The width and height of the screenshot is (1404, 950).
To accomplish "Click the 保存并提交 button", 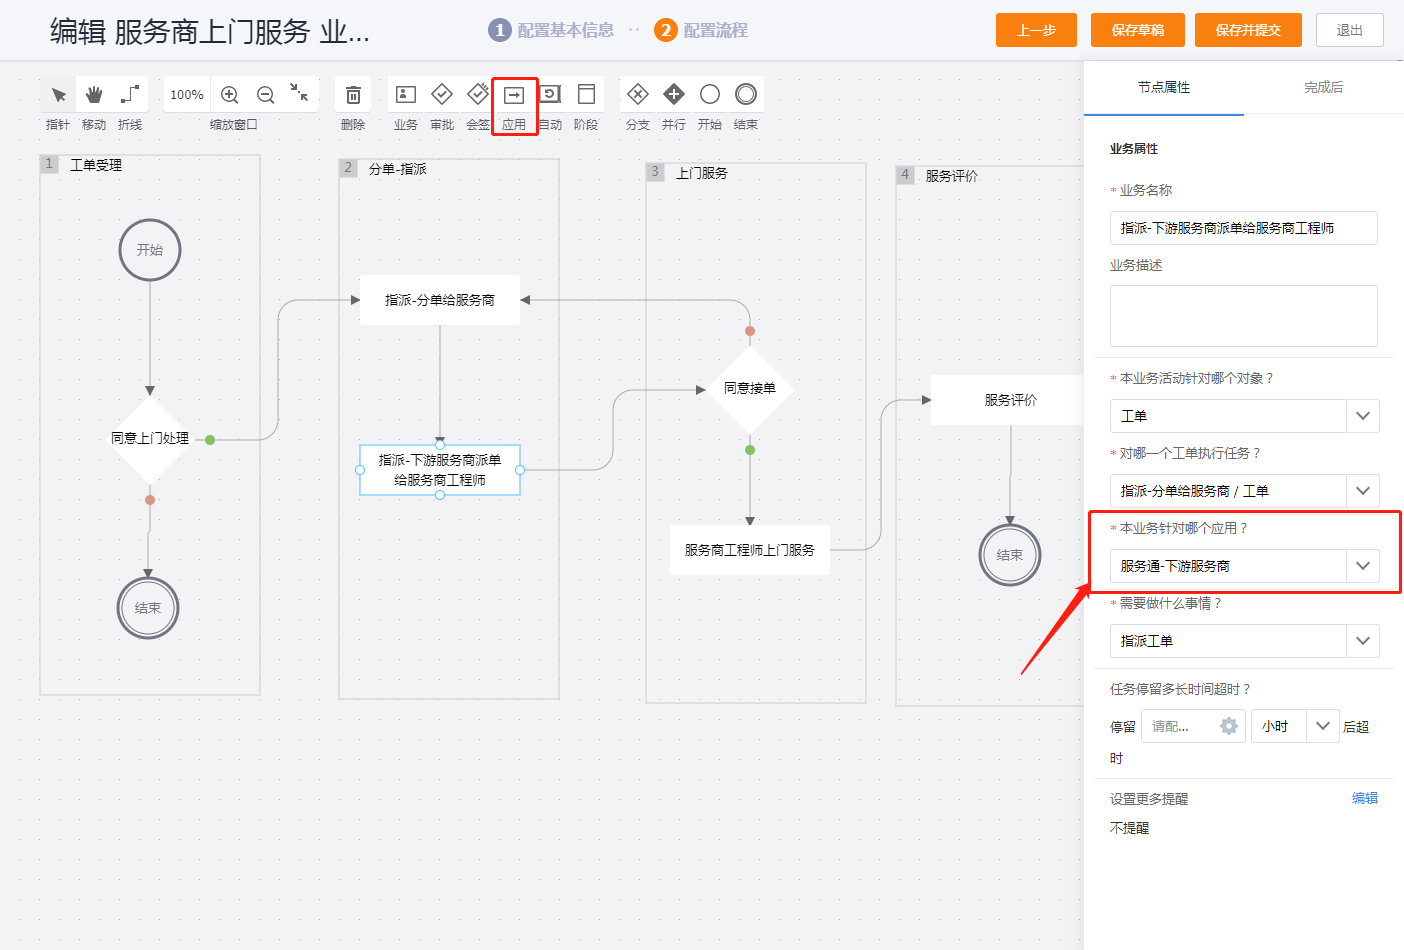I will (x=1248, y=30).
